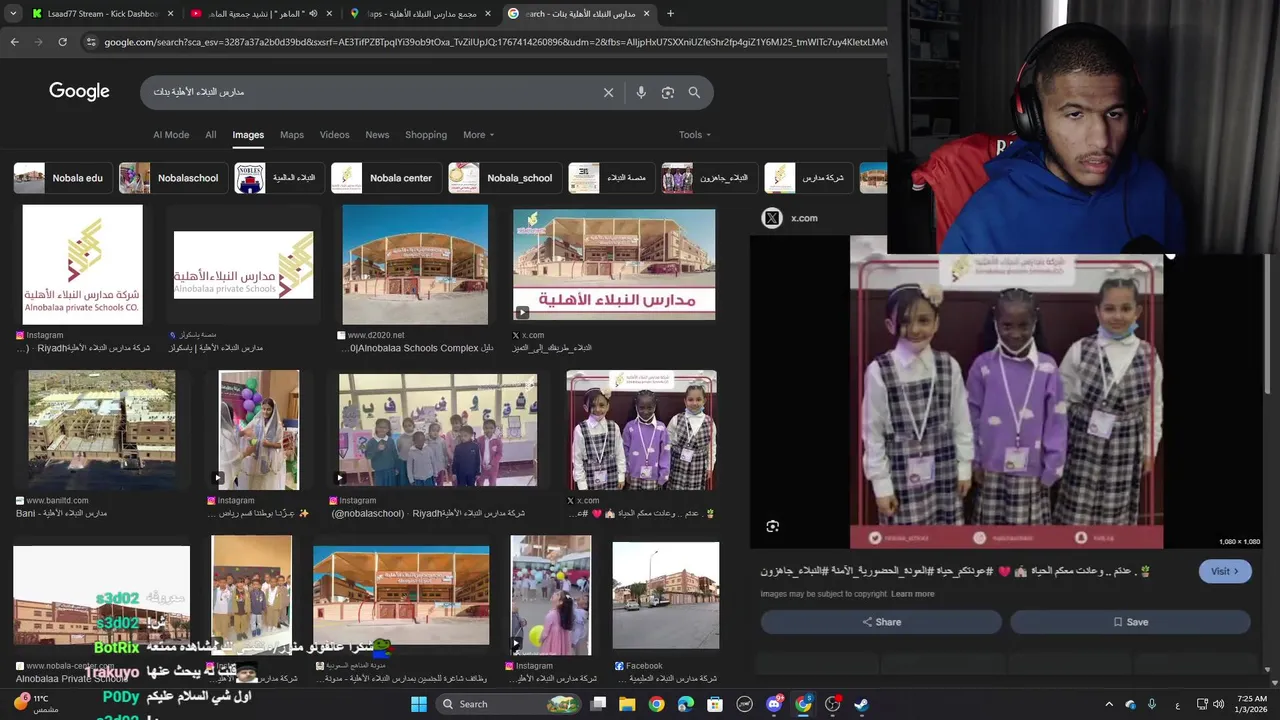Open File Explorer from taskbar
Screen dimensions: 1280x720
click(x=627, y=704)
